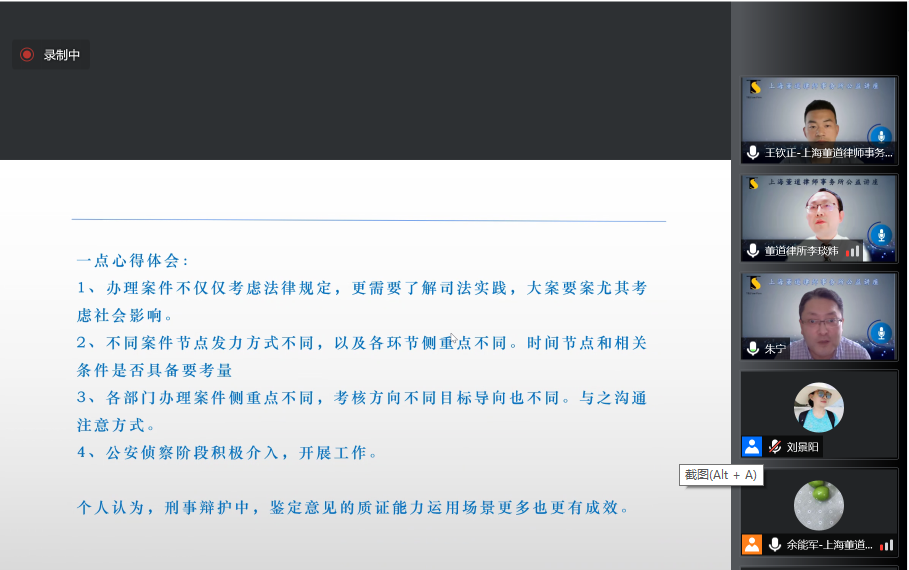This screenshot has width=909, height=570.
Task: Click slide sentence starting 个人认为，刑事辩护中
Action: pyautogui.click(x=354, y=508)
